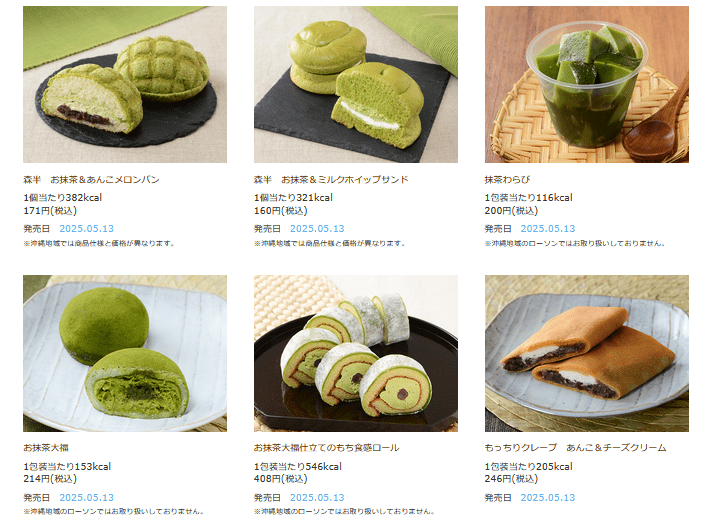This screenshot has height=528, width=708.
Task: Click the もっちりクレープ あんこ＆チーズクリーム title
Action: pyautogui.click(x=575, y=448)
